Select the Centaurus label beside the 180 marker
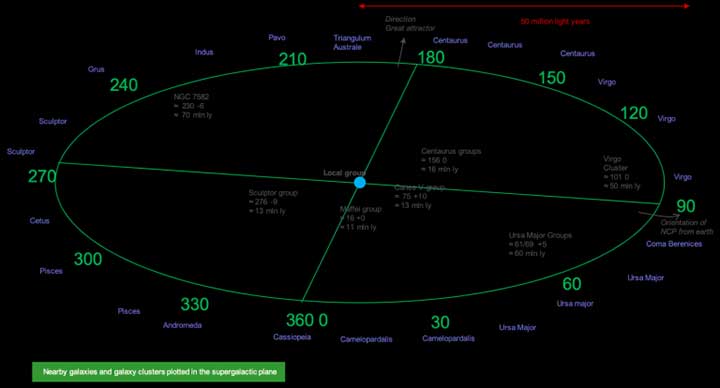The image size is (720, 388). click(x=450, y=40)
